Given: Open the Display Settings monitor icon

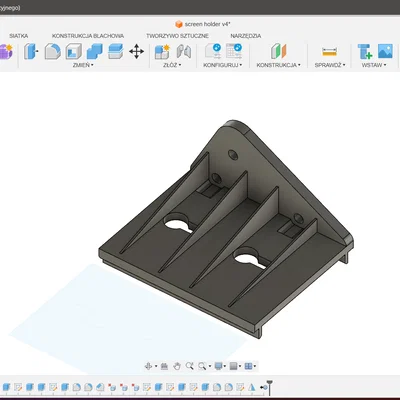Looking at the screenshot, I should 218,366.
